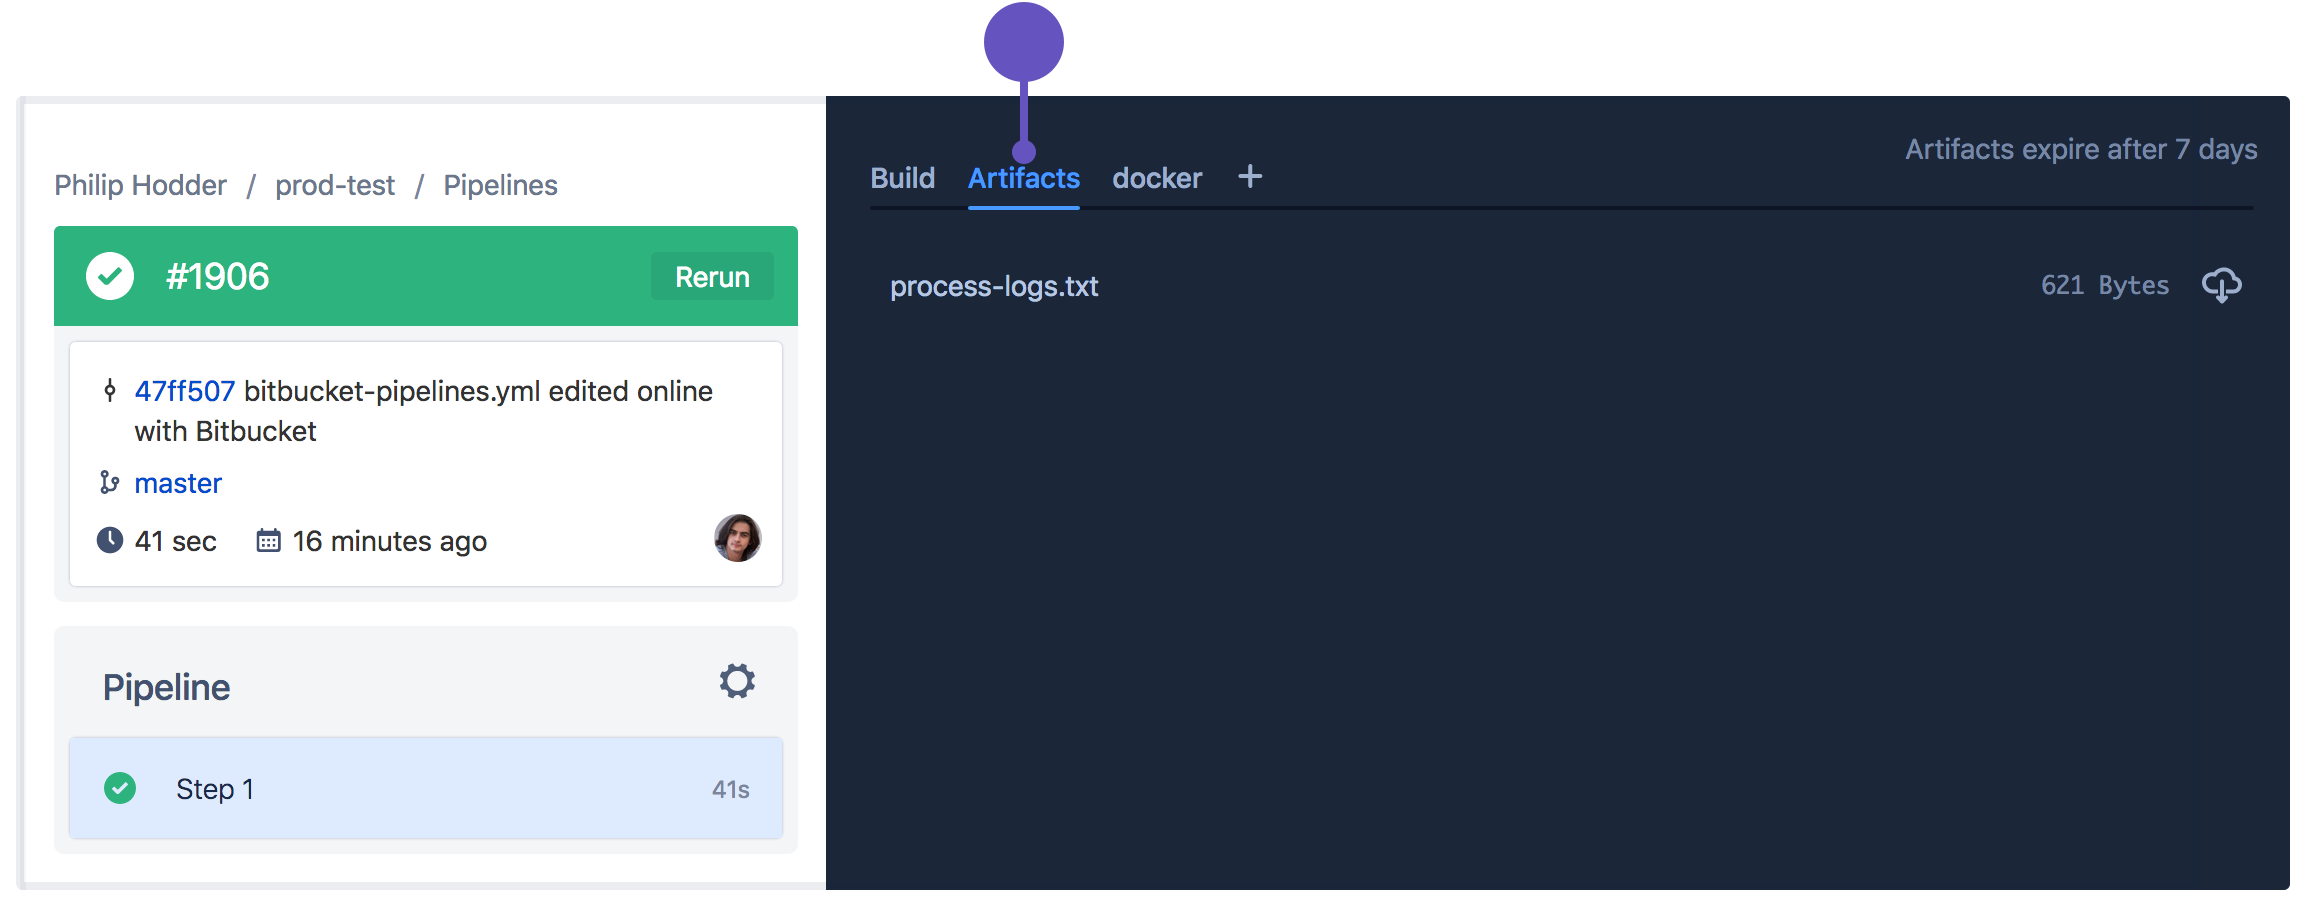Click the green success checkmark beside #1906
This screenshot has width=2312, height=912.
[x=110, y=276]
